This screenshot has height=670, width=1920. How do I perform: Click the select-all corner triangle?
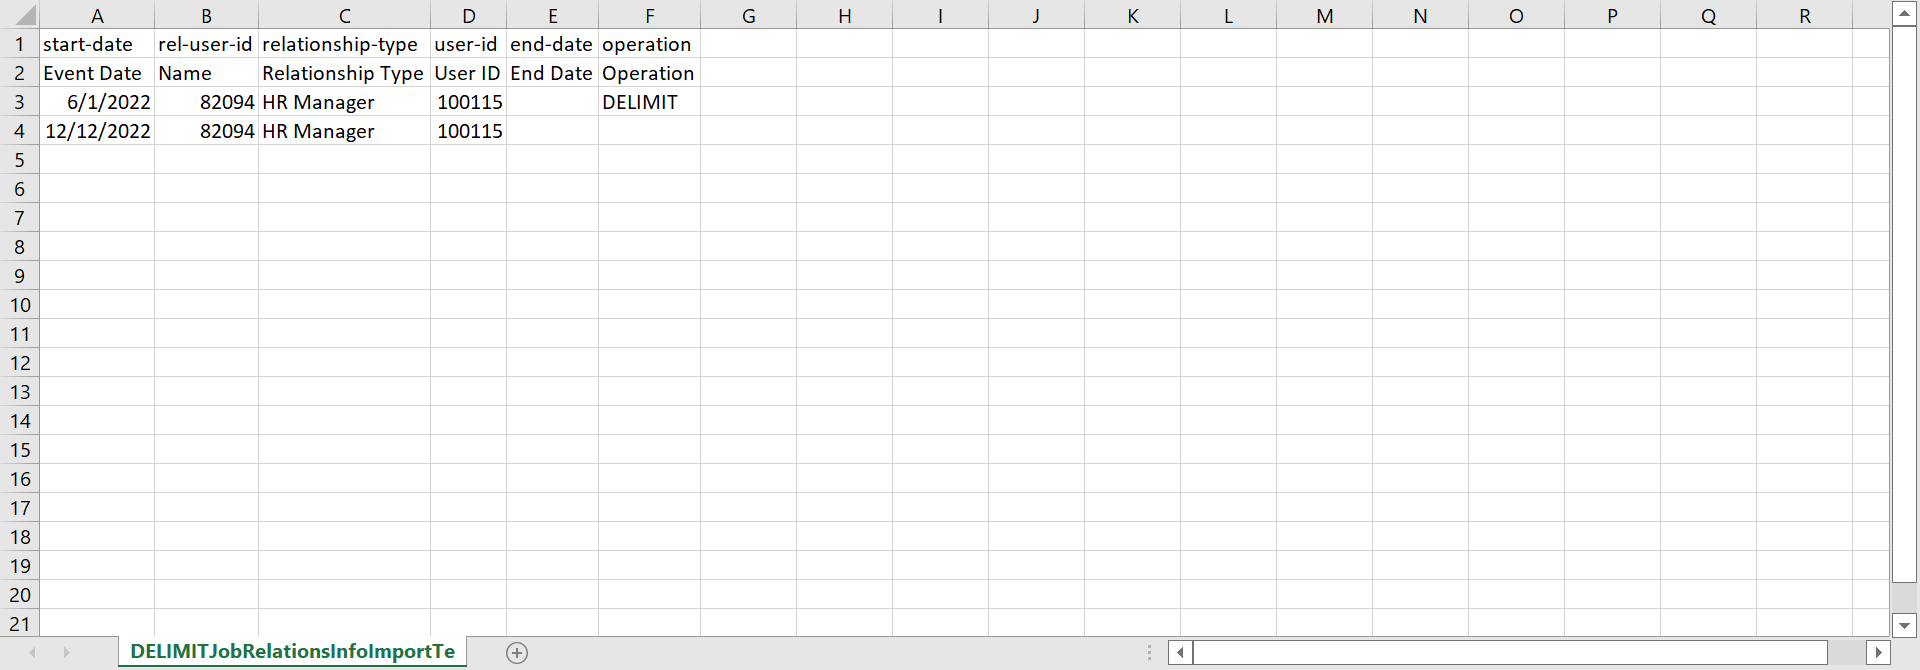26,15
